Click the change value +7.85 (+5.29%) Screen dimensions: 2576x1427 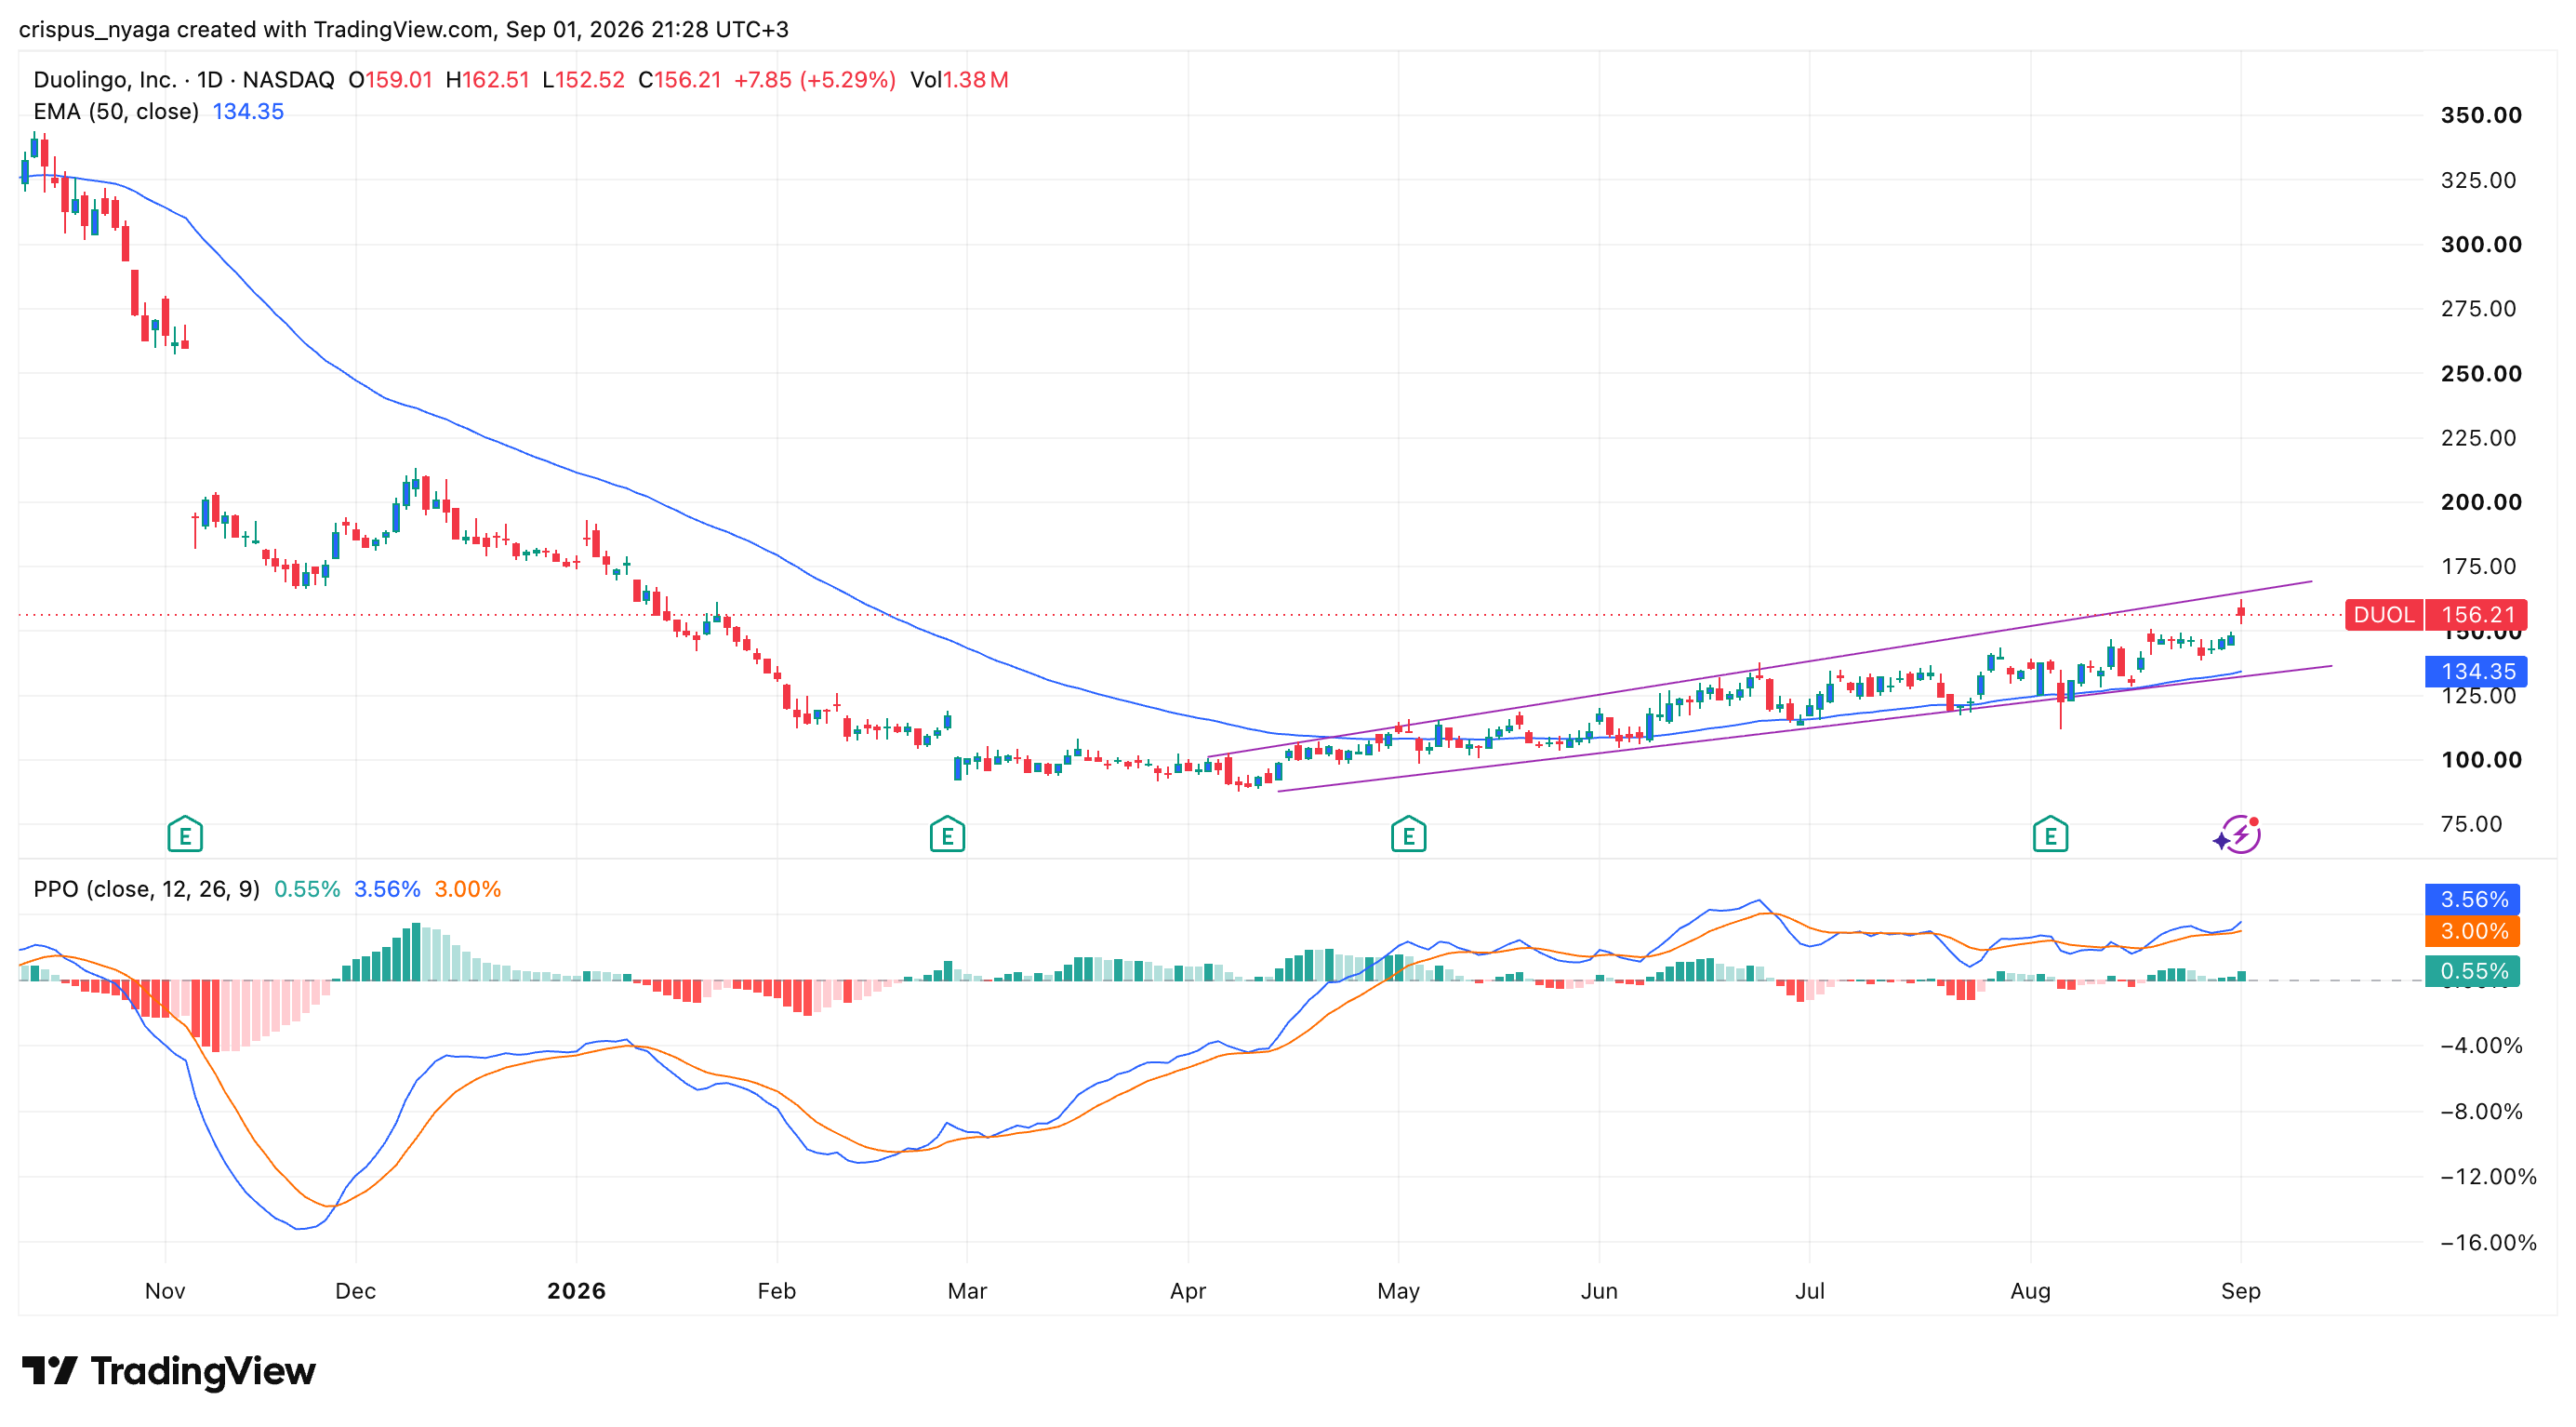click(x=815, y=80)
